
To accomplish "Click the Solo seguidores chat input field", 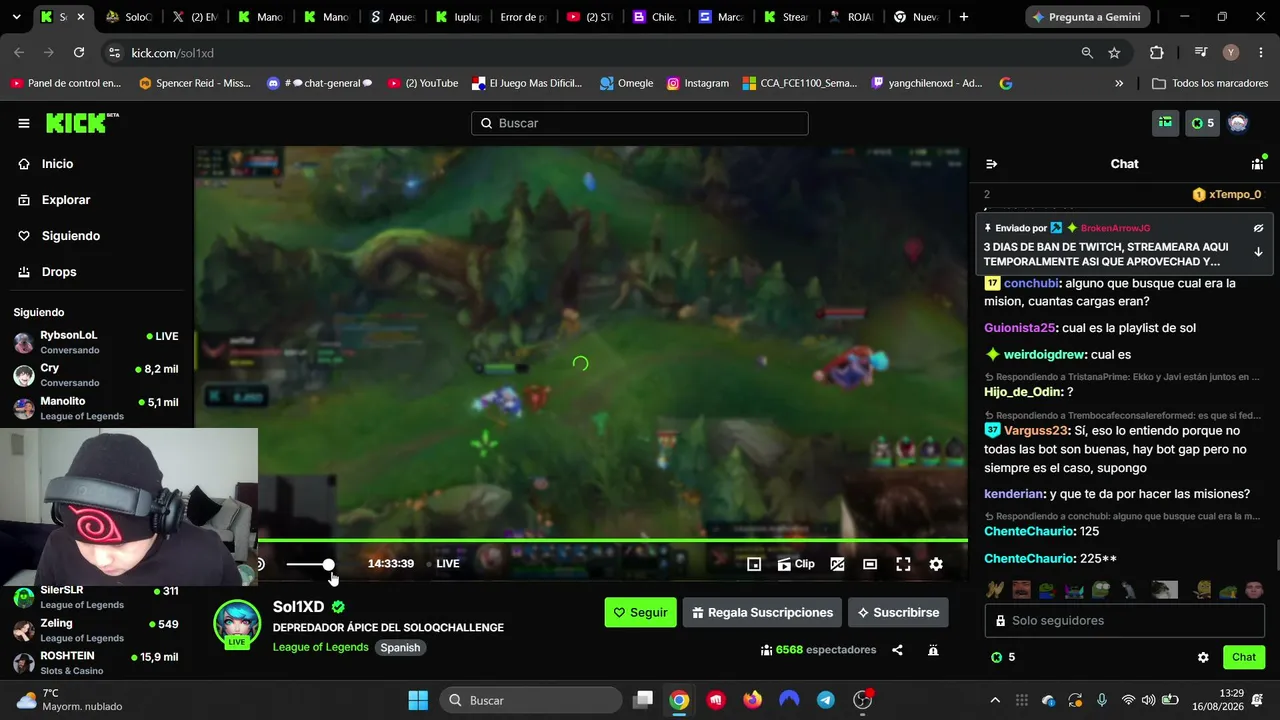I will pyautogui.click(x=1124, y=620).
